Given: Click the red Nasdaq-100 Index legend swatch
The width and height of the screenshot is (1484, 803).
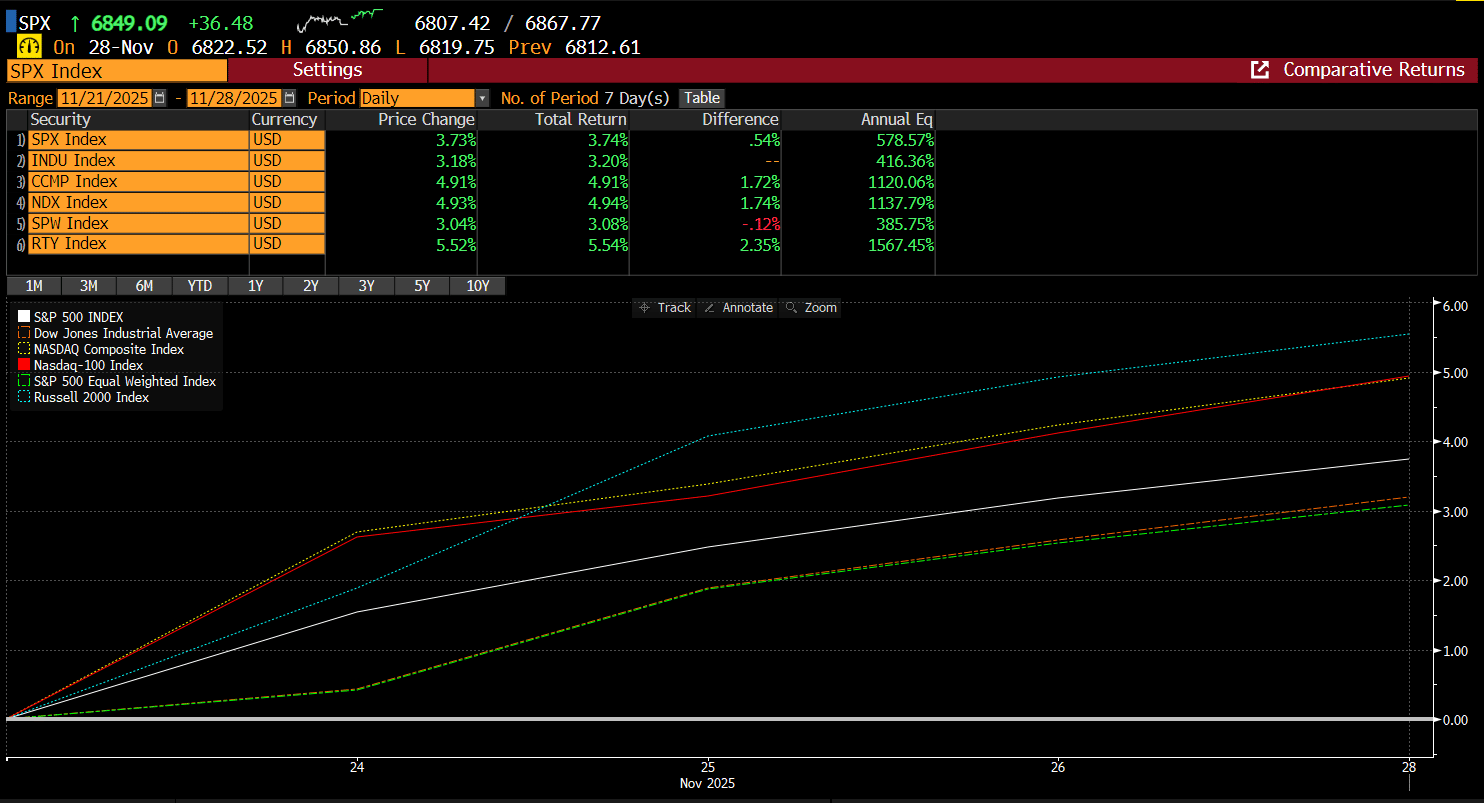Looking at the screenshot, I should tap(25, 365).
